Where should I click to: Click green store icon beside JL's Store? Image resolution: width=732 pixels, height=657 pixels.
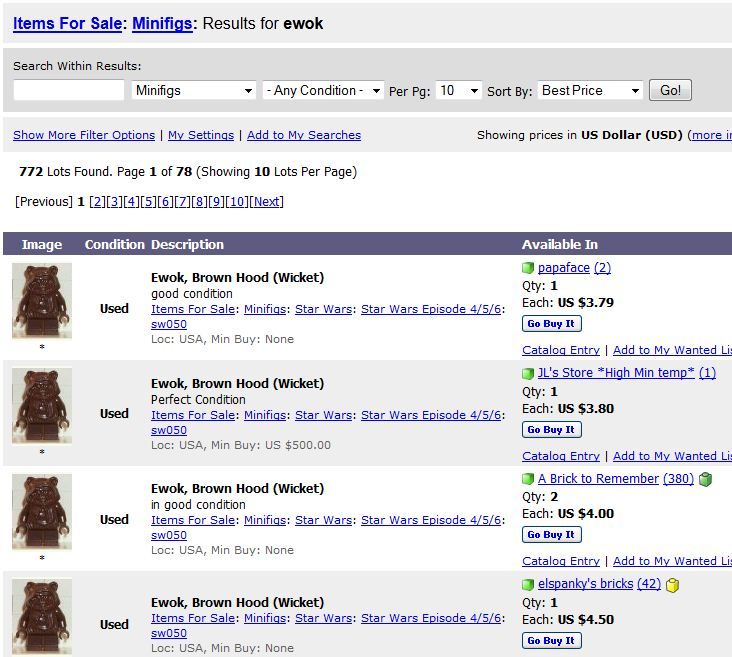pos(528,373)
